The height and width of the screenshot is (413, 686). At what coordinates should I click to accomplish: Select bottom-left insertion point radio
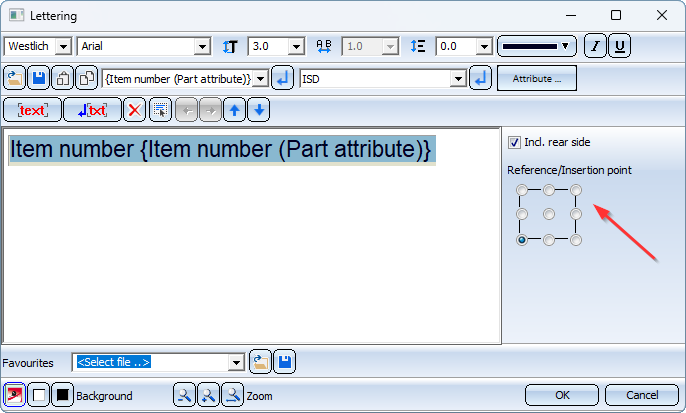(x=522, y=240)
